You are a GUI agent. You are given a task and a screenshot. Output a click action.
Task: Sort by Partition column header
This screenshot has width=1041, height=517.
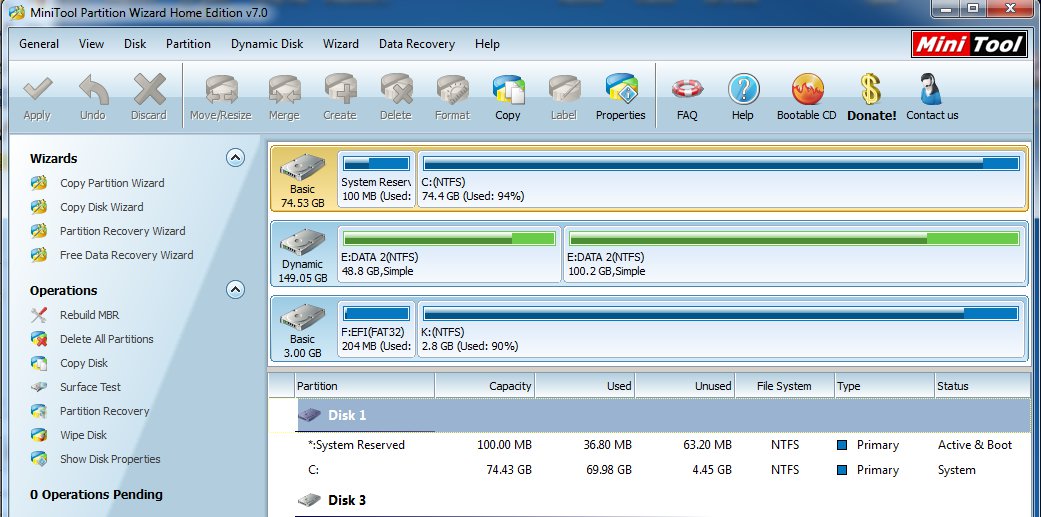point(364,386)
